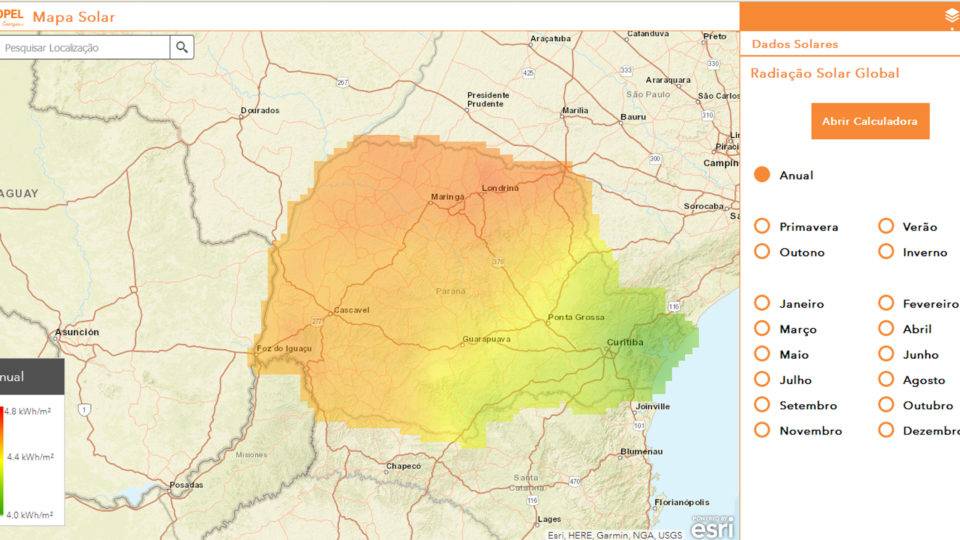Select the Verão radio option
This screenshot has width=960, height=540.
pyautogui.click(x=886, y=227)
